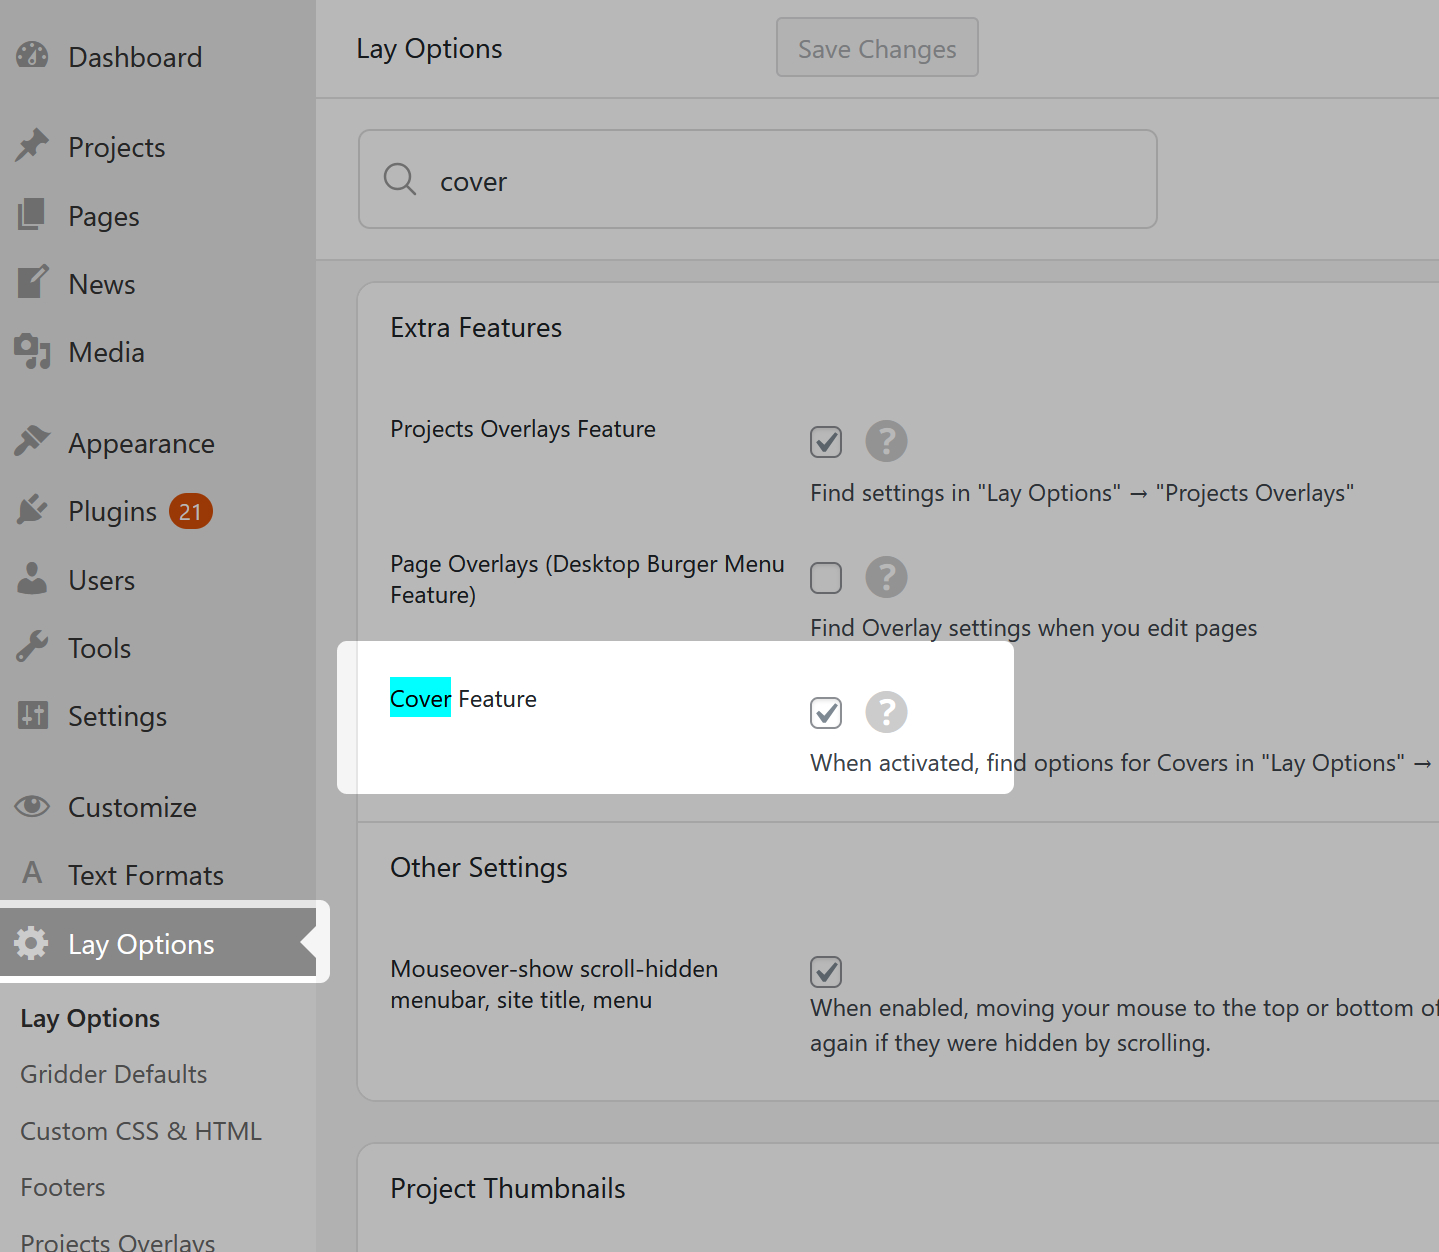Enable the Page Overlays checkbox
The image size is (1439, 1252).
coord(826,578)
